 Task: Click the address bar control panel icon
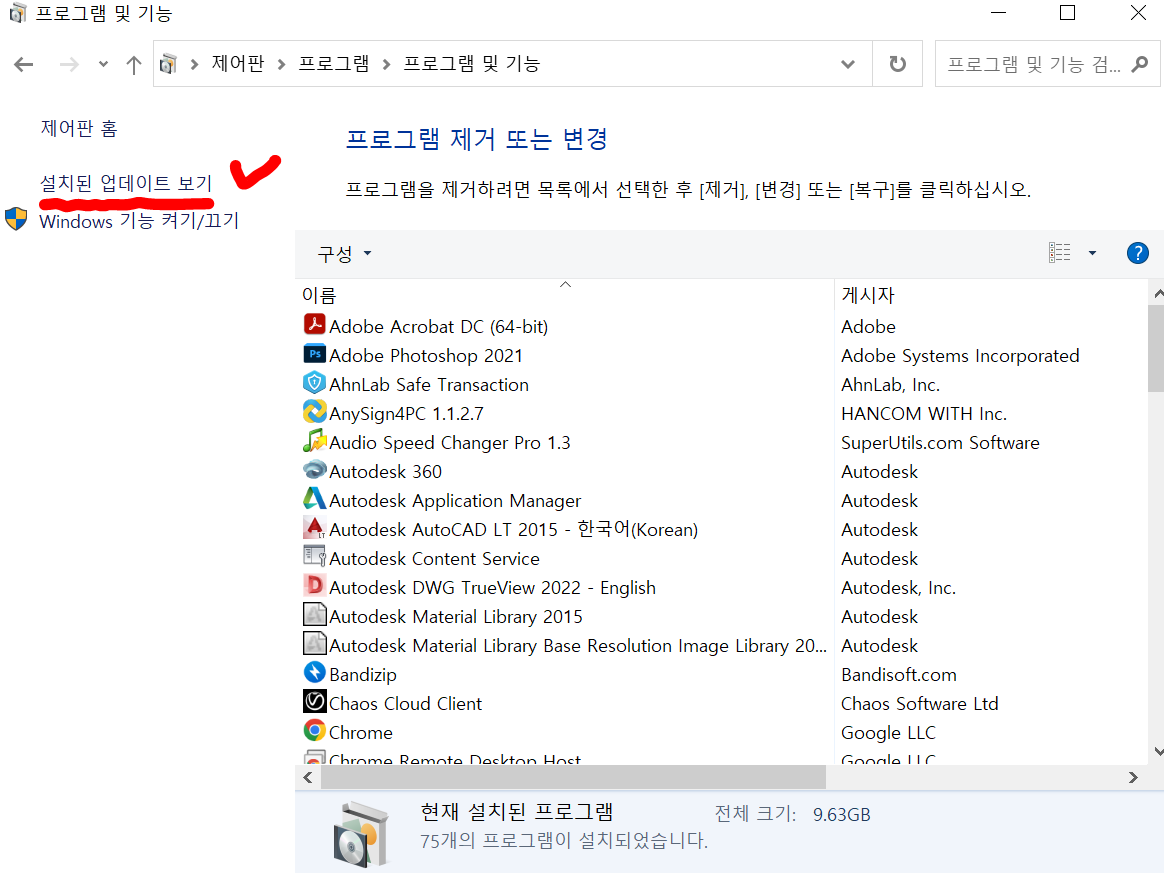click(x=169, y=65)
